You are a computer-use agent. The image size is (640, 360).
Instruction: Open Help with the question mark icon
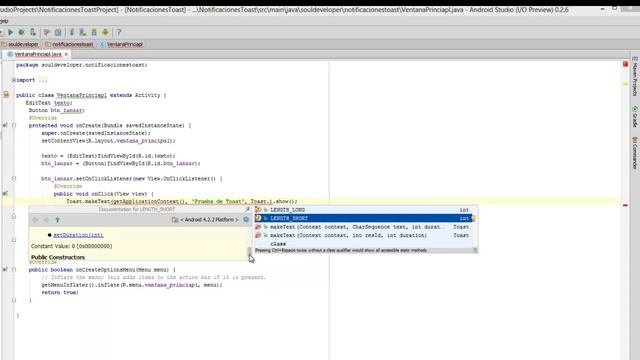click(x=119, y=32)
